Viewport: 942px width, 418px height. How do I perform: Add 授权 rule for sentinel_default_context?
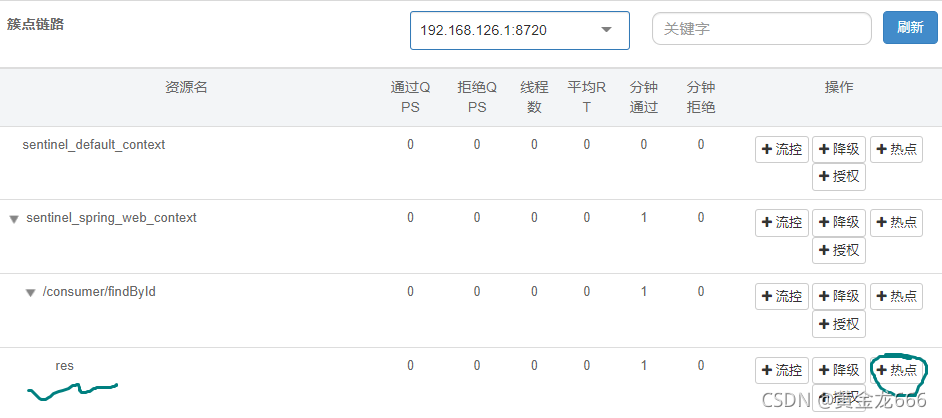coord(839,177)
